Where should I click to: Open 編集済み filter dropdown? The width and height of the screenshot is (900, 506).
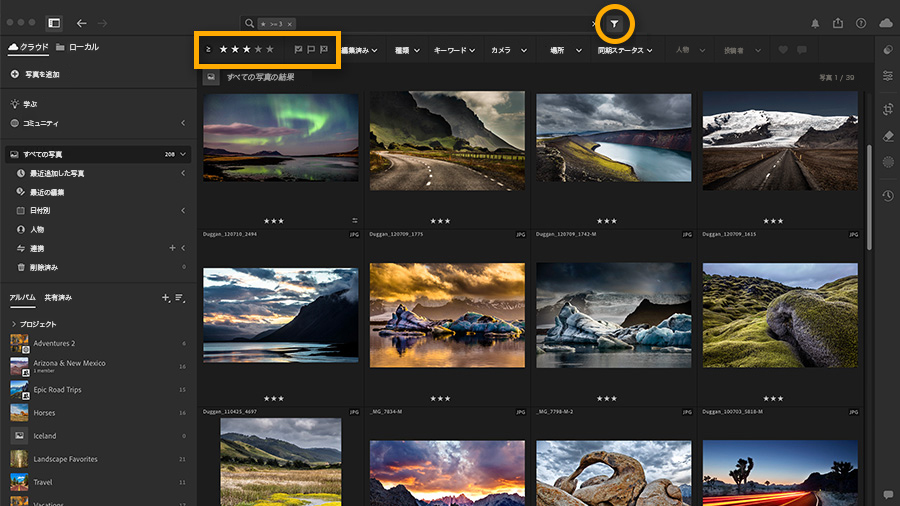359,50
